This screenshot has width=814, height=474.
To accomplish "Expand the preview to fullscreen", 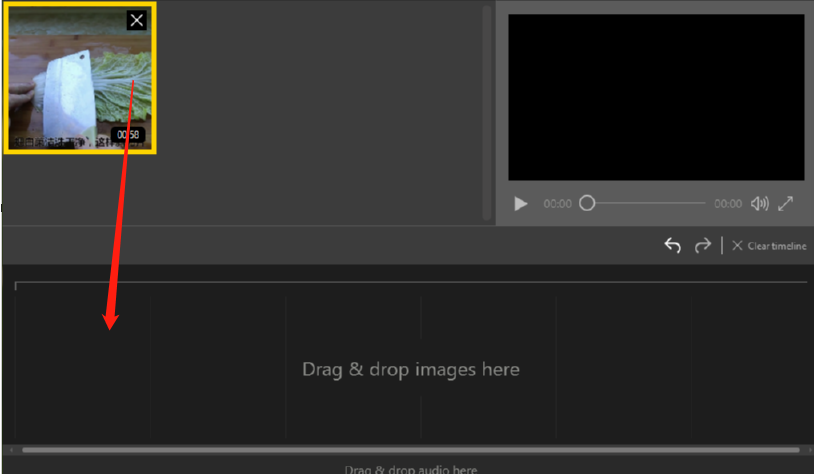I will click(x=785, y=204).
